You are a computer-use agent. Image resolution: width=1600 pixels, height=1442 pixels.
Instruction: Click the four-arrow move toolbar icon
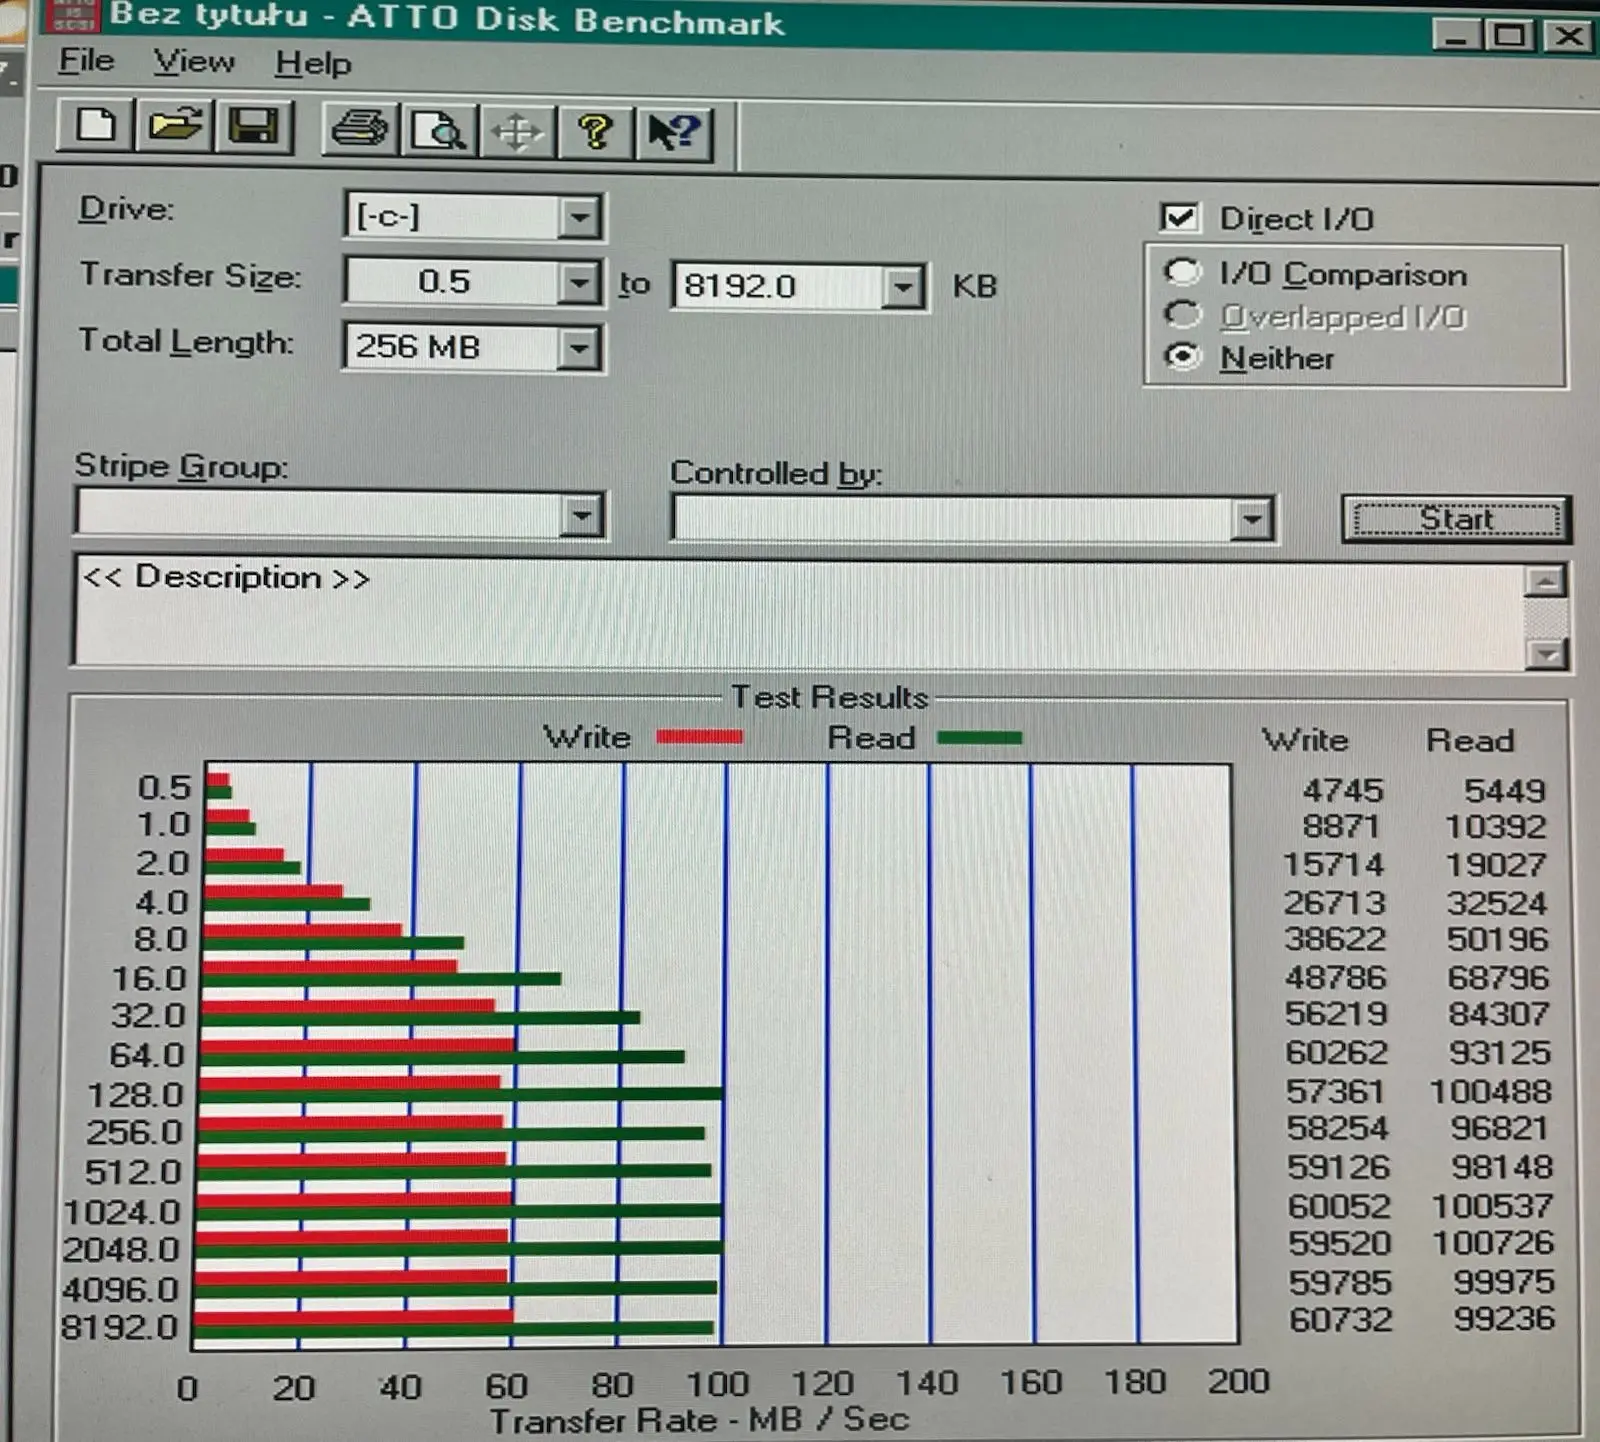[x=516, y=132]
